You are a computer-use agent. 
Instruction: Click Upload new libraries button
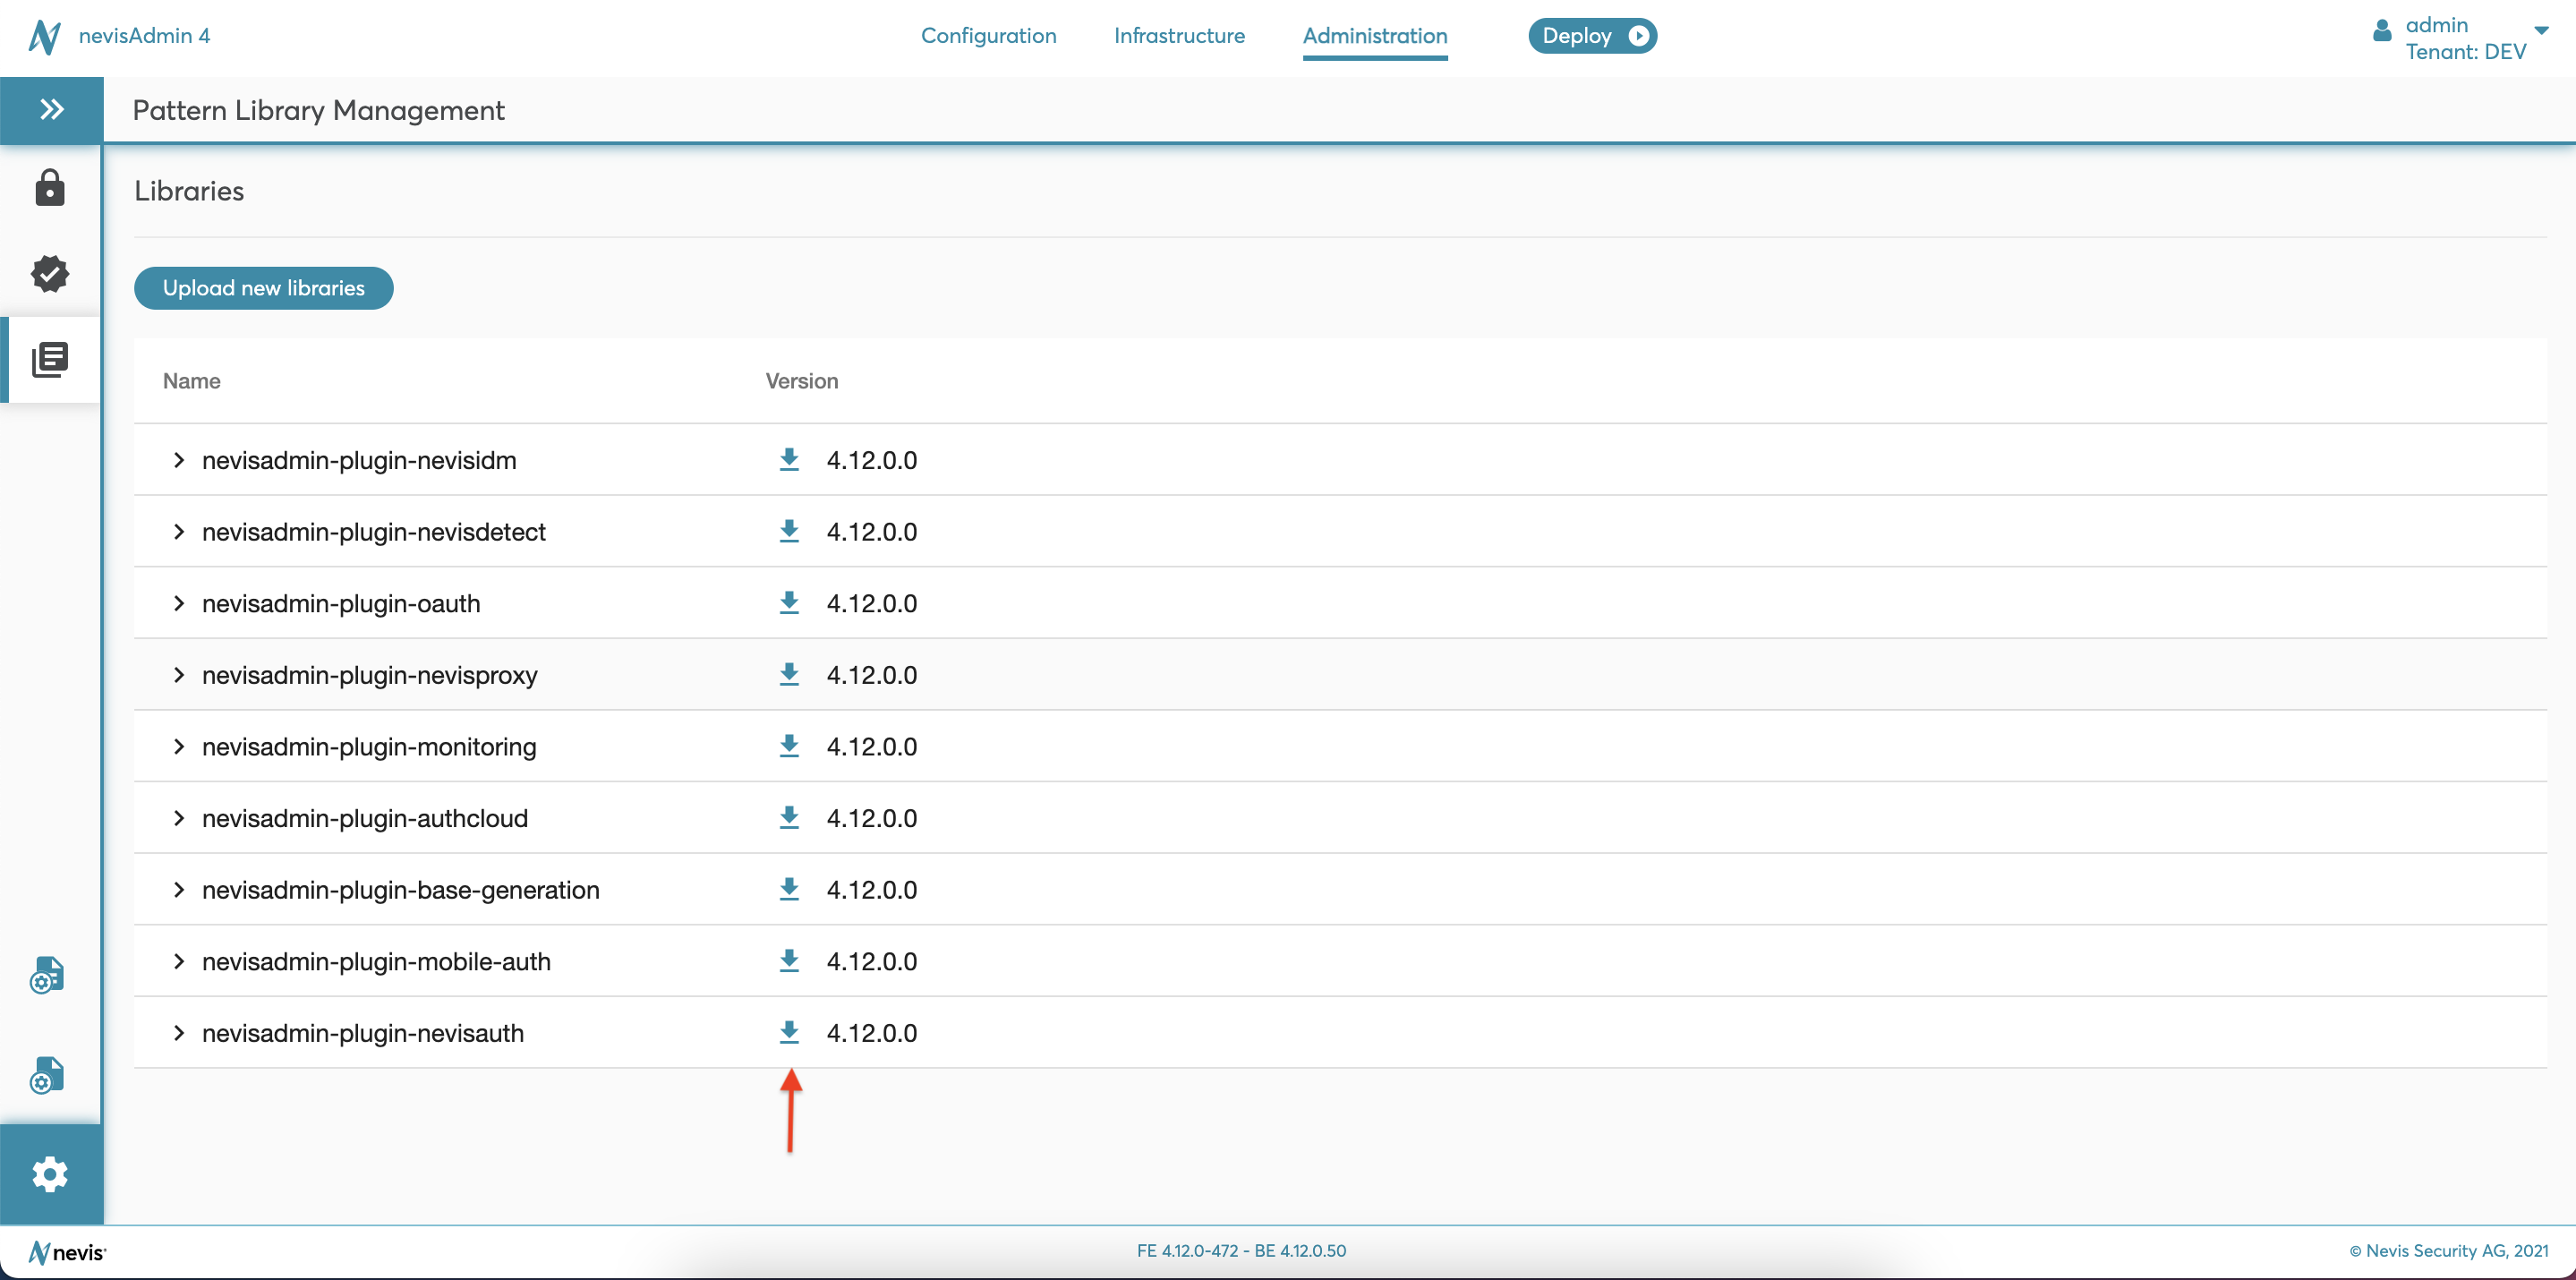(x=264, y=288)
